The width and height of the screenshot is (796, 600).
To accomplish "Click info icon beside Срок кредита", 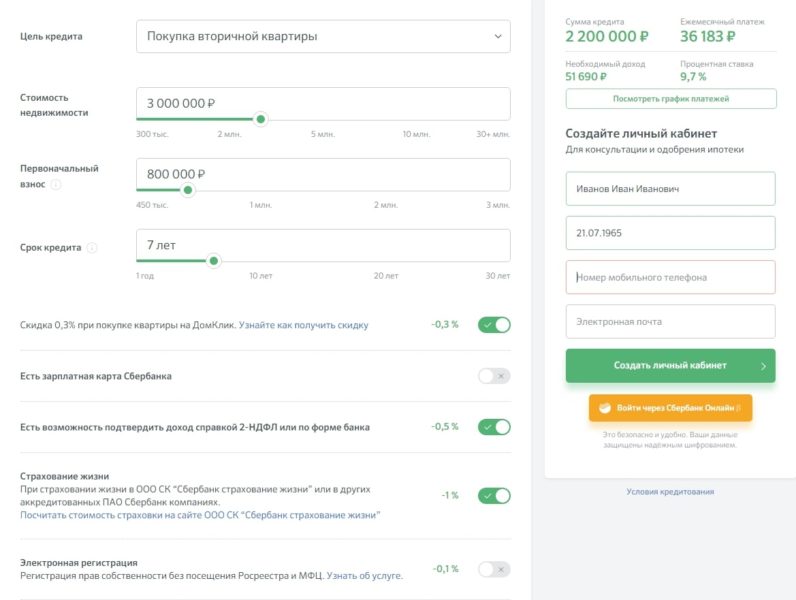I will 92,247.
